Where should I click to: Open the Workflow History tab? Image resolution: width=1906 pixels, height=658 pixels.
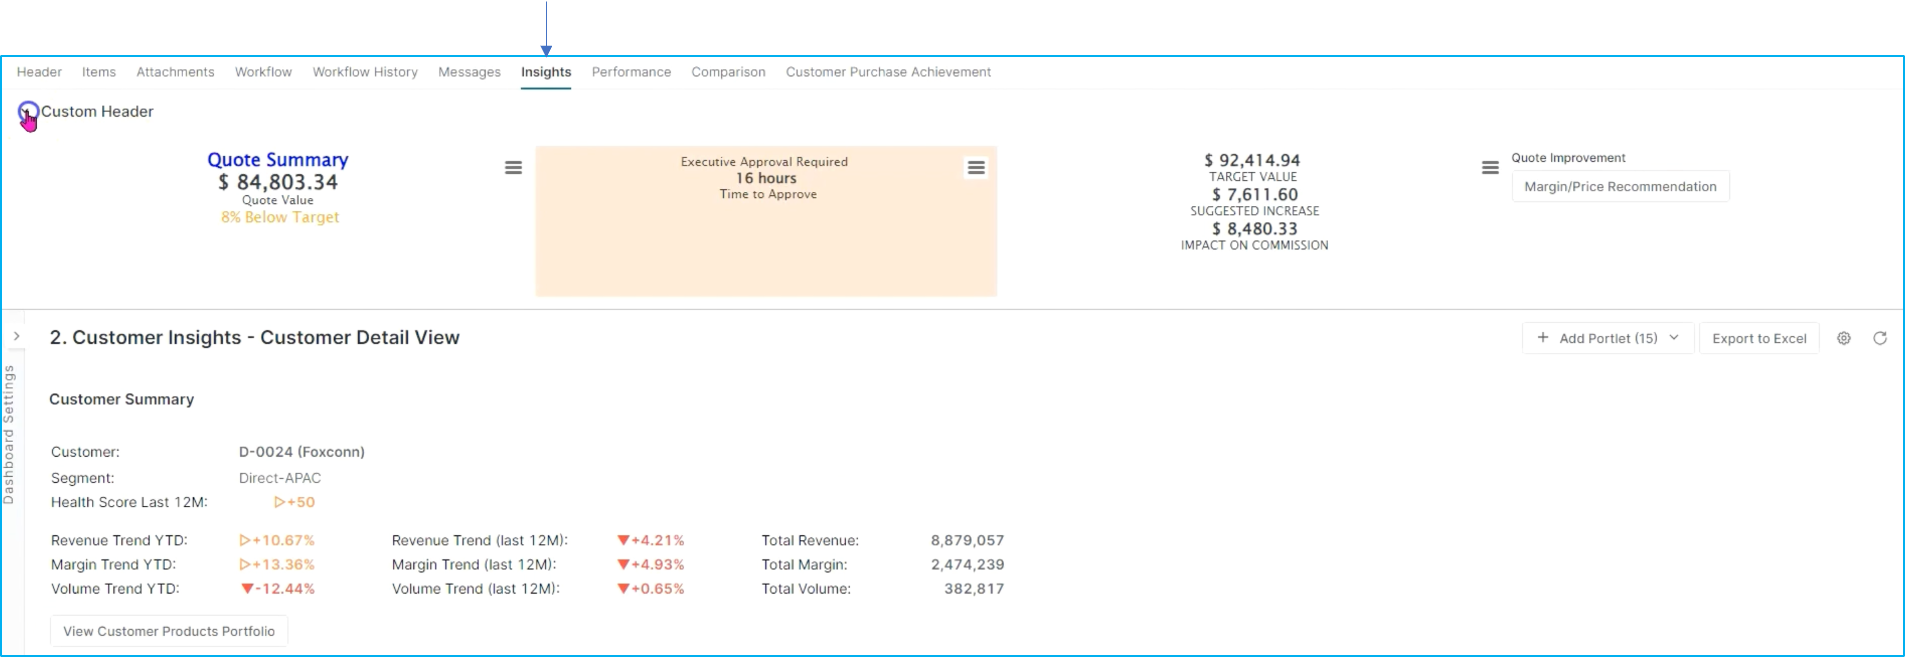click(x=365, y=72)
